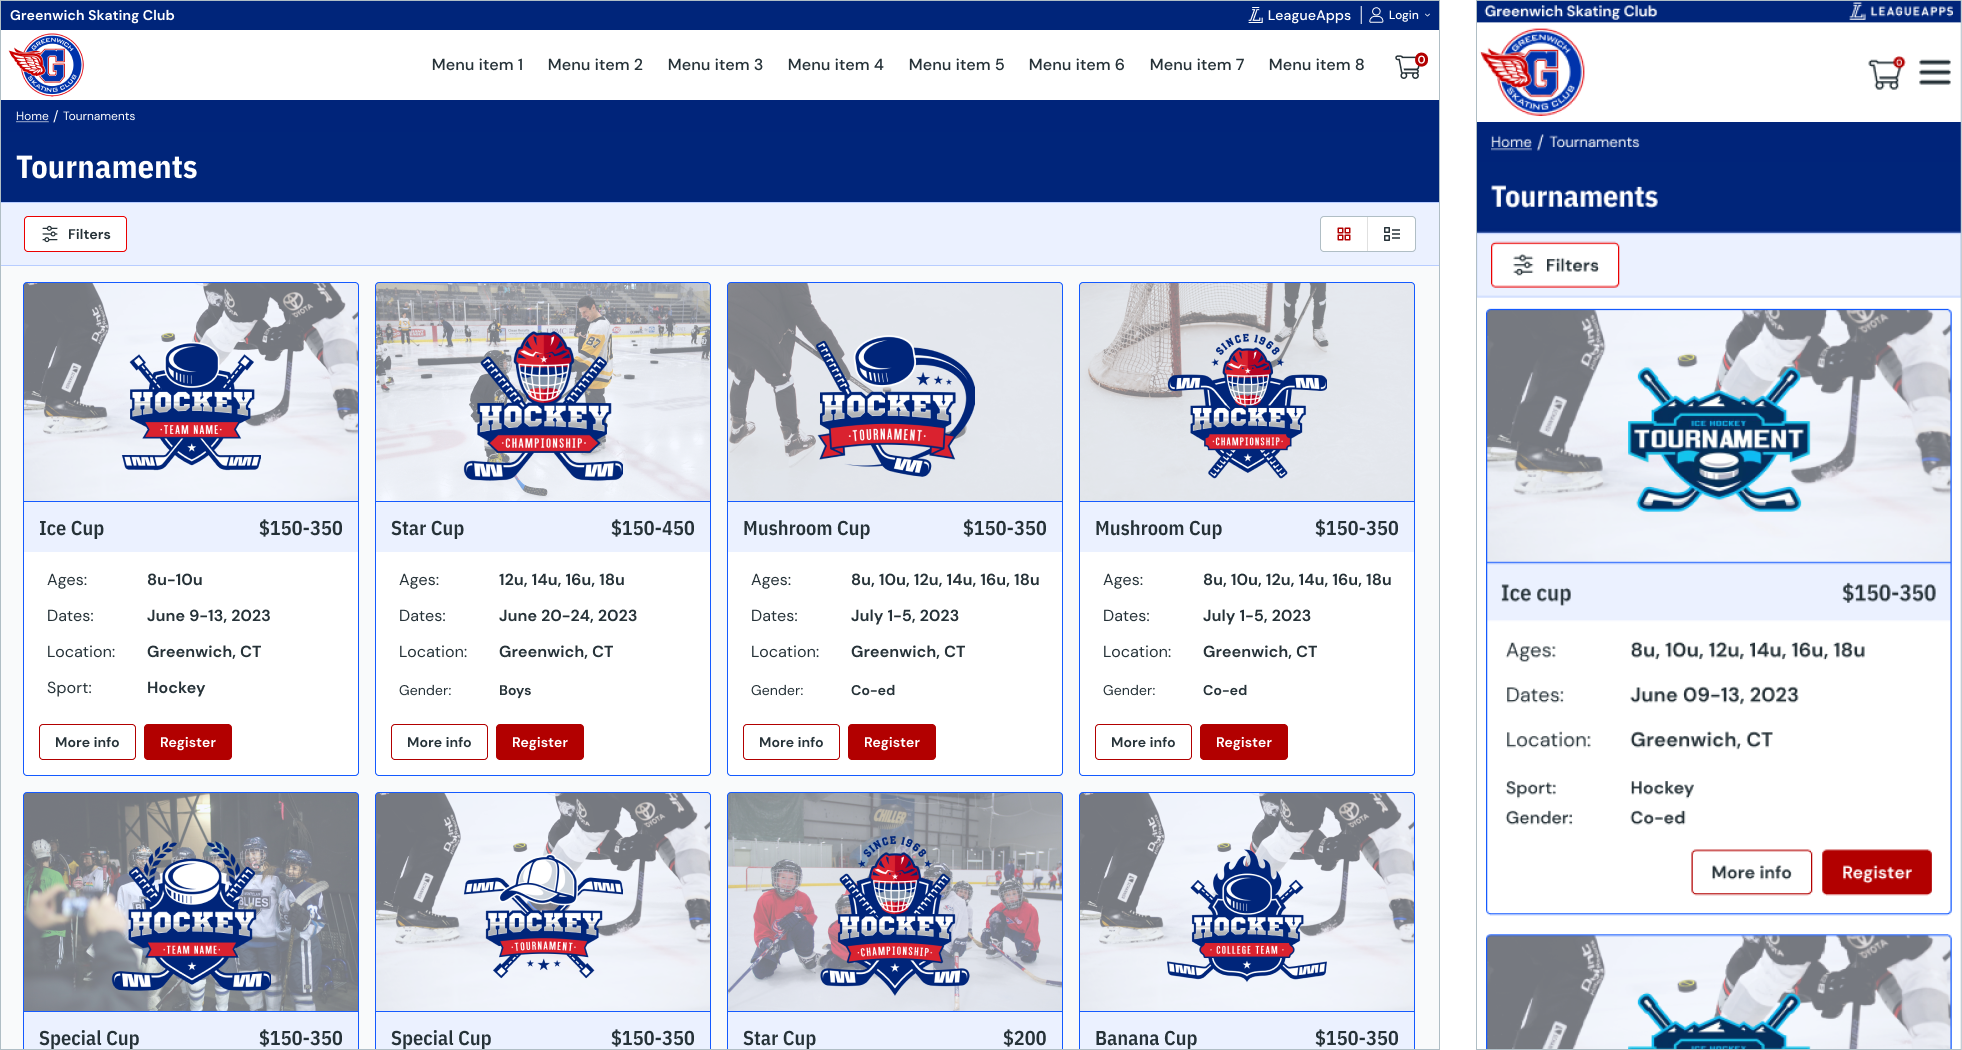Register for first Mushroom Cup tournament
Viewport: 1962px width, 1050px height.
pos(892,742)
